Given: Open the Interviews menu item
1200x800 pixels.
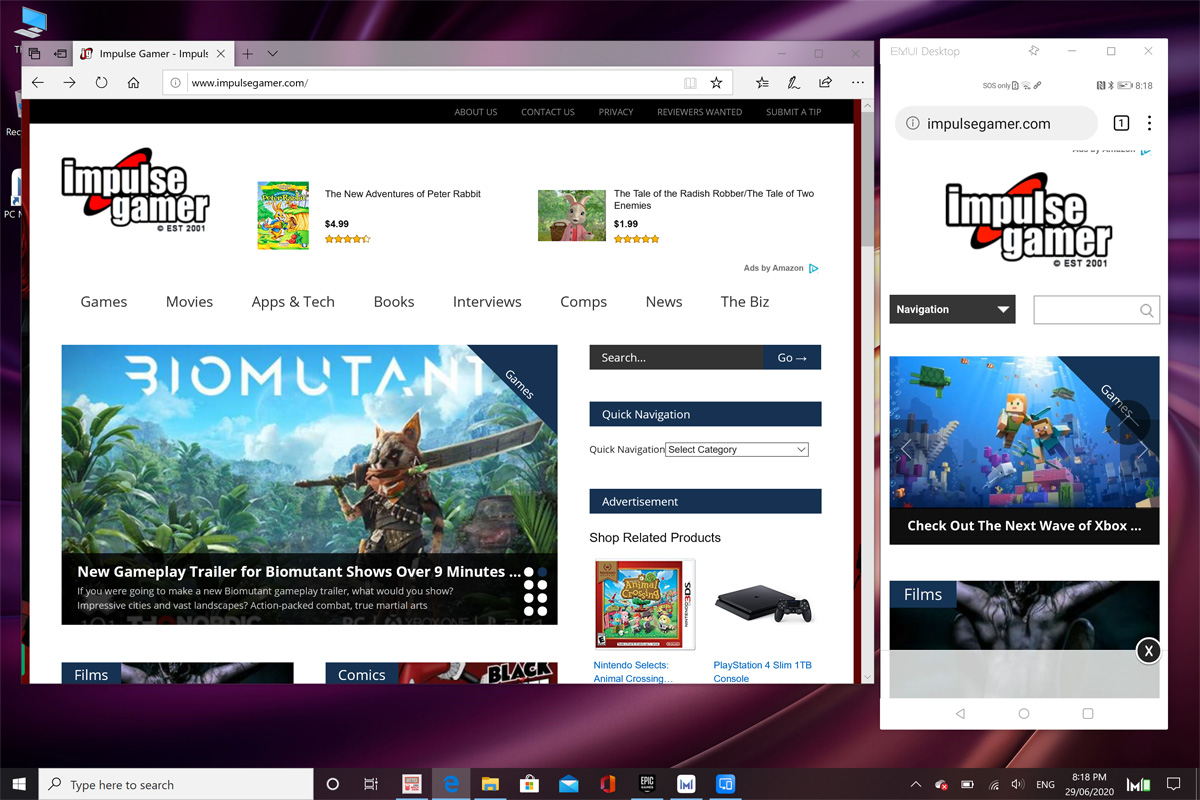Looking at the screenshot, I should [487, 301].
